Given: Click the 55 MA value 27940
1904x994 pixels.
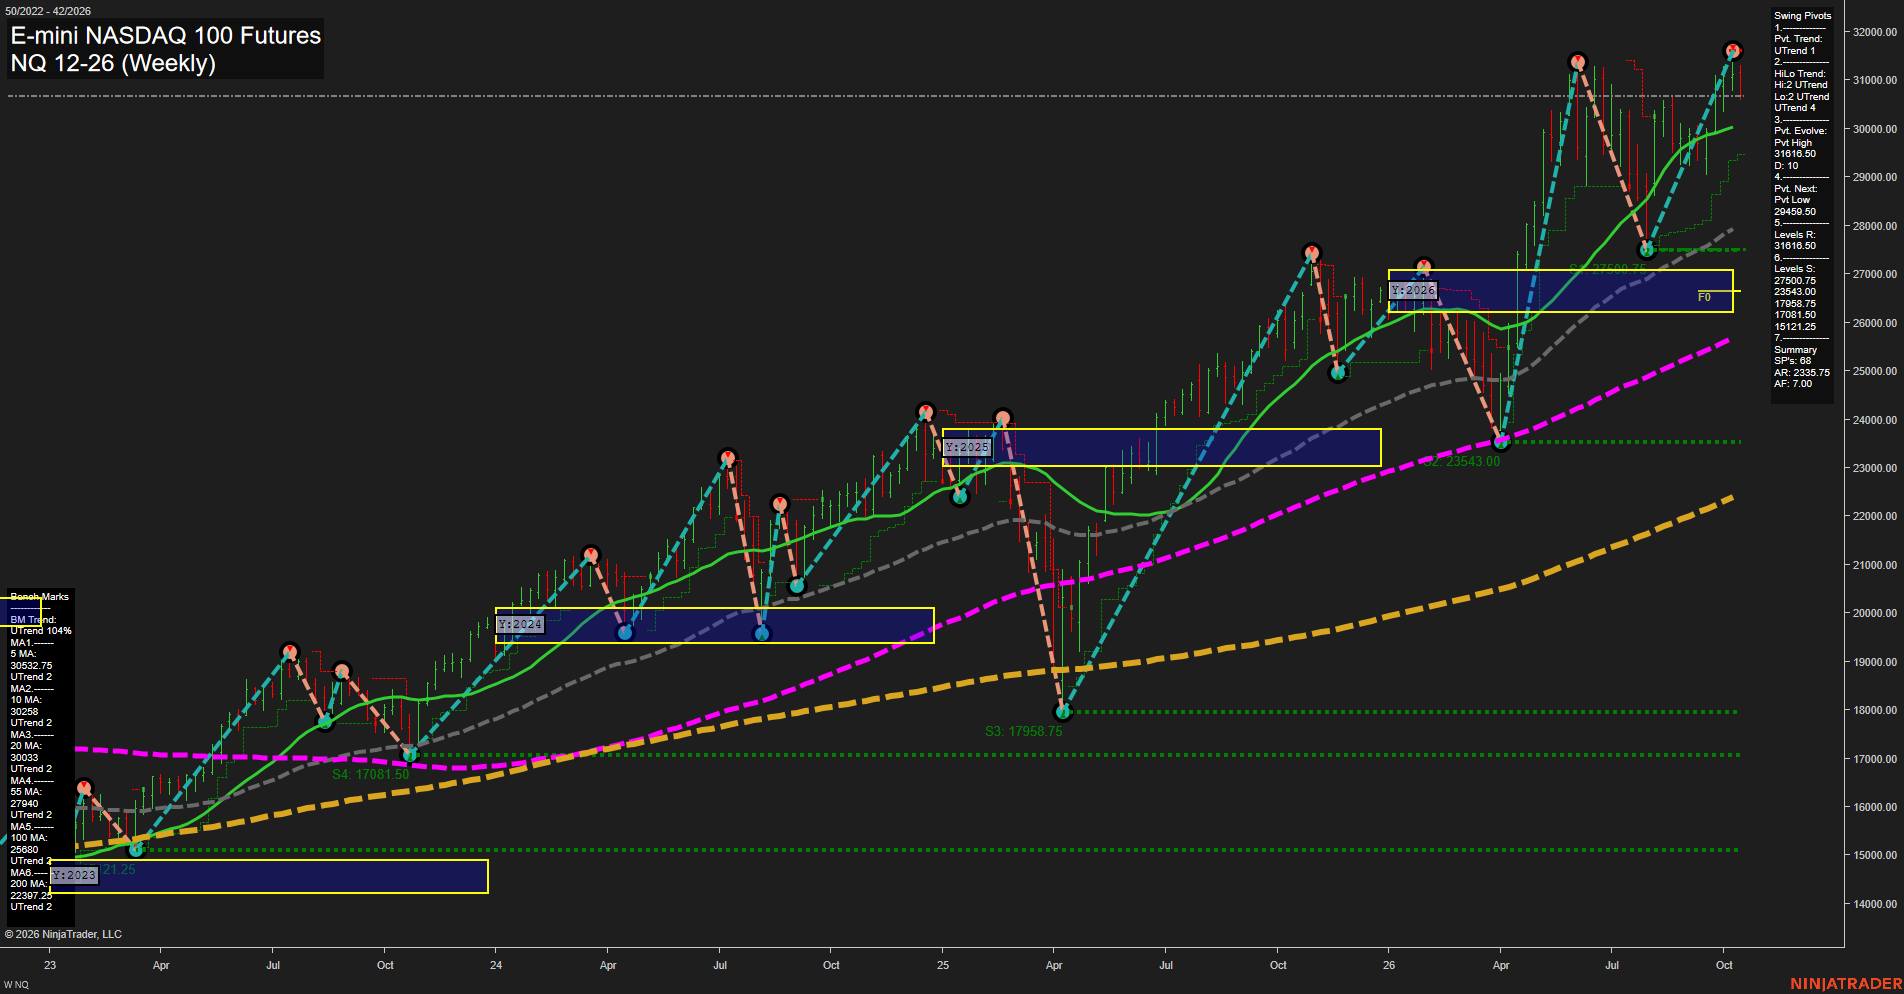Looking at the screenshot, I should [24, 803].
